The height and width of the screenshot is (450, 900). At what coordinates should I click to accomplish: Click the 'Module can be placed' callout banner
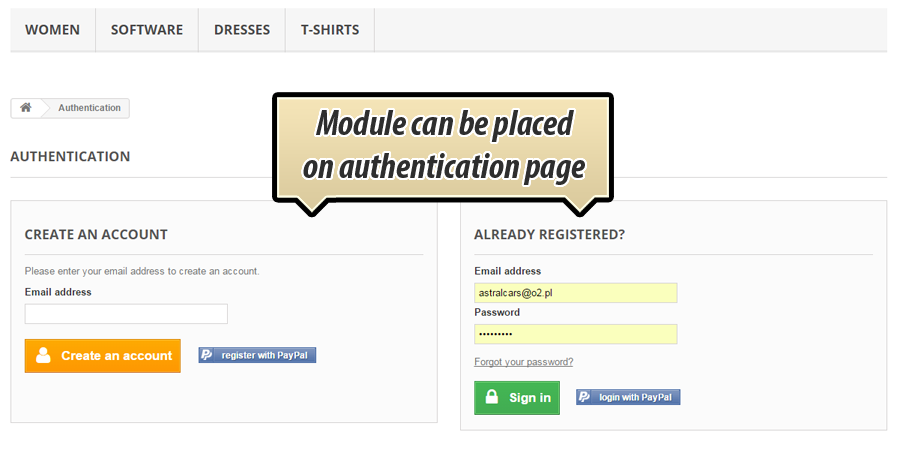point(443,146)
